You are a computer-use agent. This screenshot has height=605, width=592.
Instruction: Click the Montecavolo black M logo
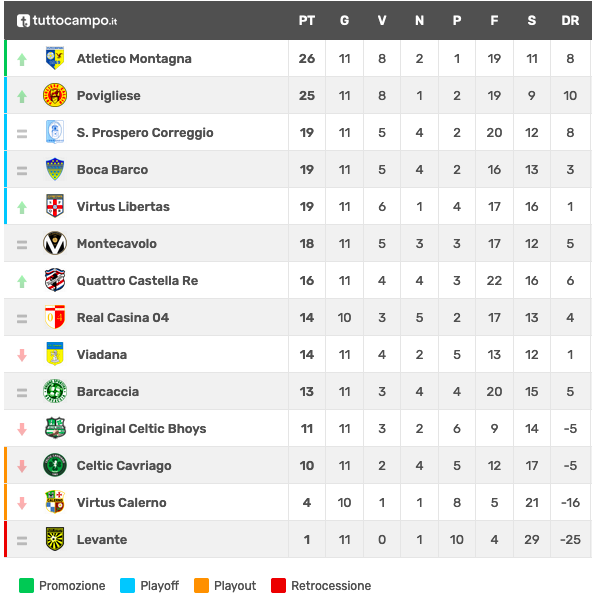coord(55,243)
